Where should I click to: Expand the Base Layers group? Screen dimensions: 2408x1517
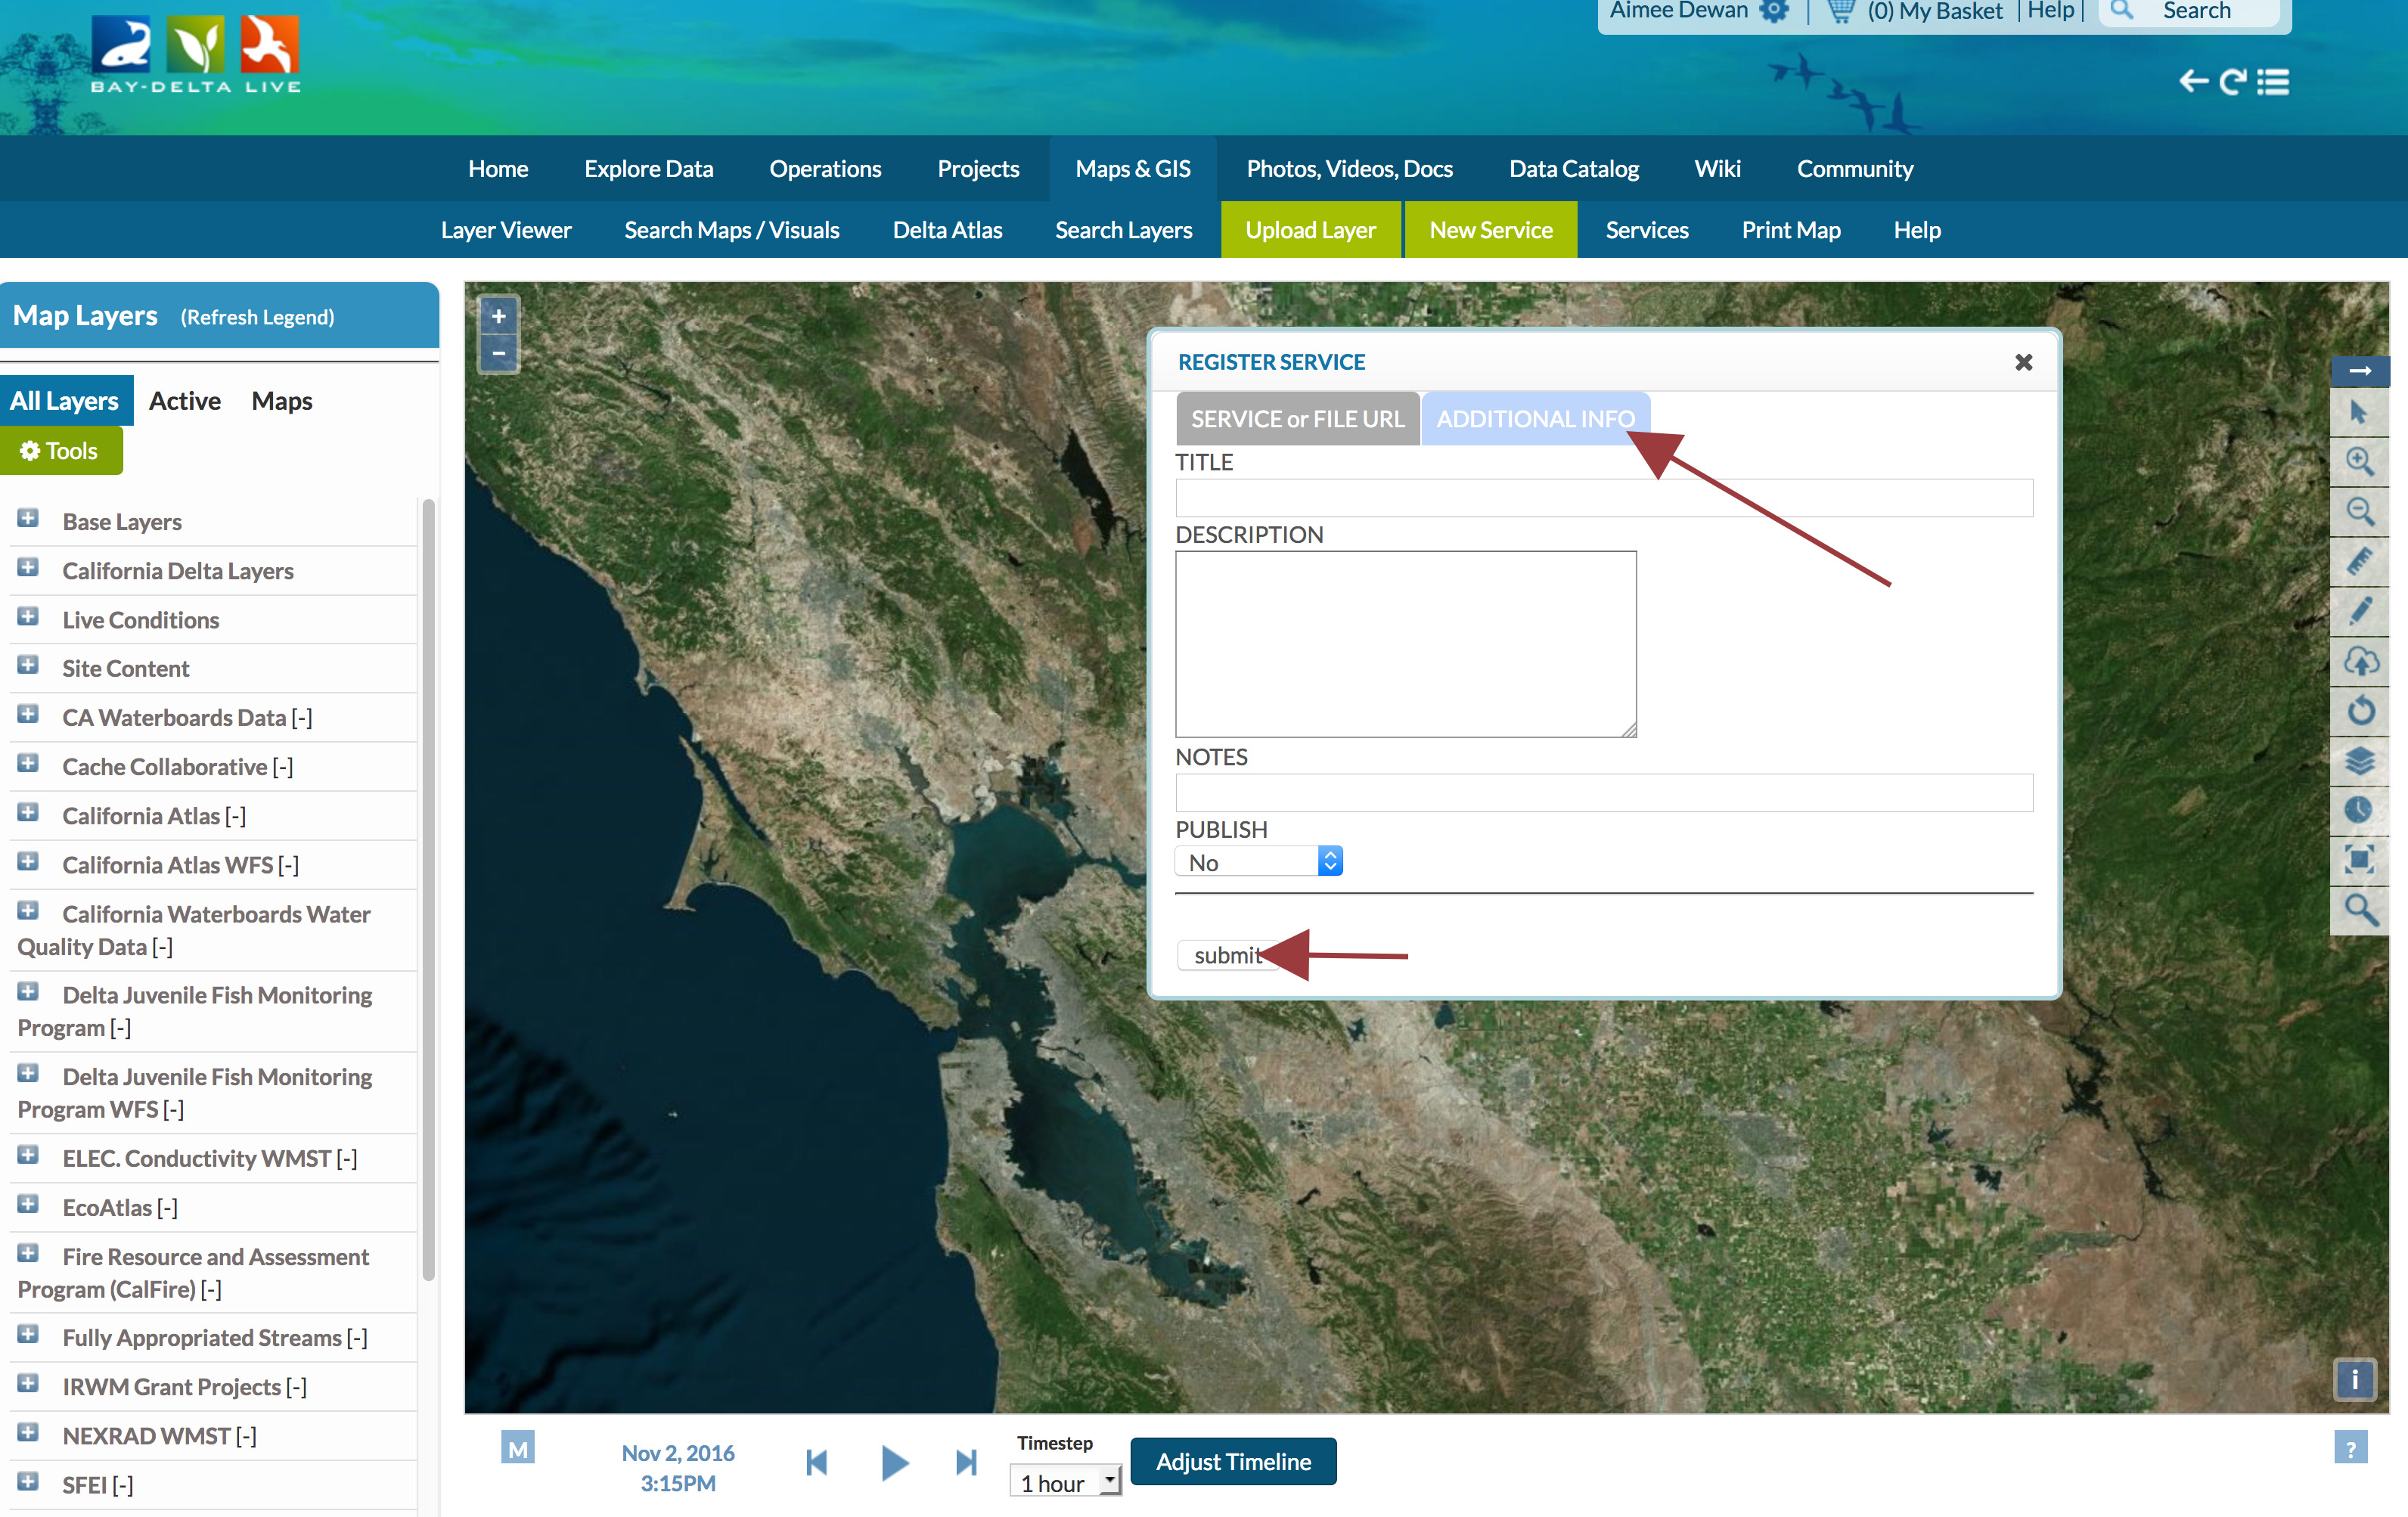[28, 518]
